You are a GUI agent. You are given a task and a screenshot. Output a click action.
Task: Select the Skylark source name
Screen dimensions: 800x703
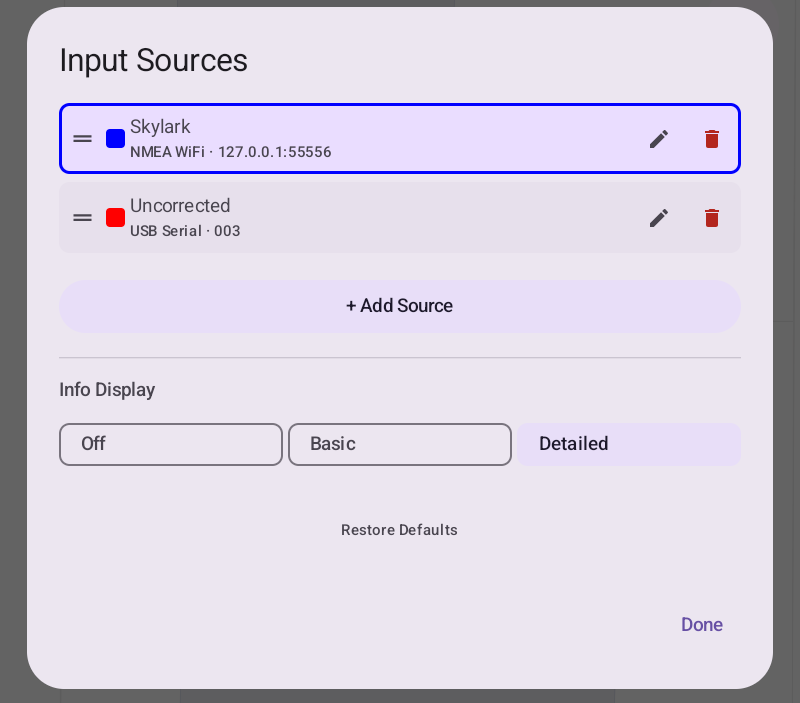[160, 127]
